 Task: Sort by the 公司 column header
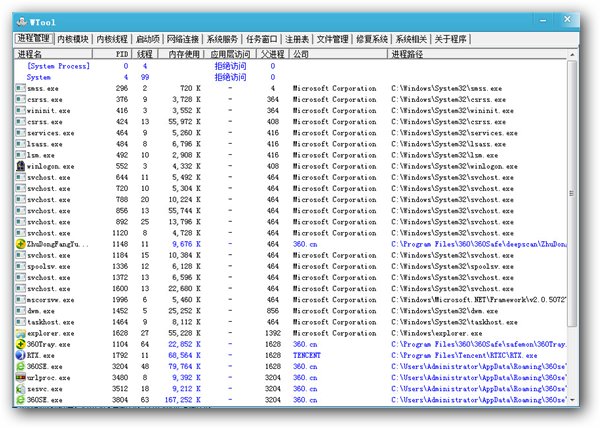pos(338,54)
